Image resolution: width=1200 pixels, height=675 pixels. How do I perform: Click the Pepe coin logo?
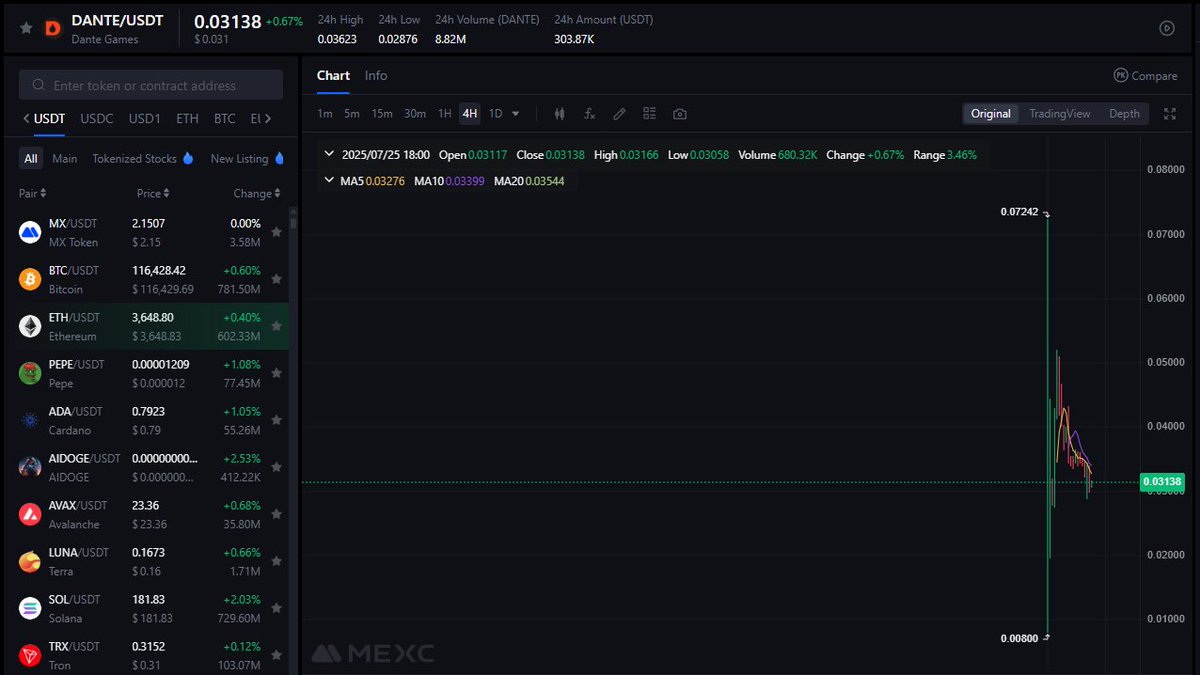tap(30, 374)
